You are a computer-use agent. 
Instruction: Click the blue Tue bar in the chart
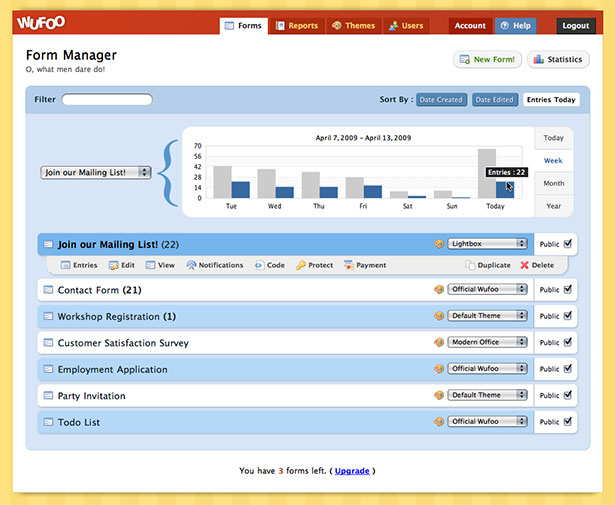click(240, 190)
